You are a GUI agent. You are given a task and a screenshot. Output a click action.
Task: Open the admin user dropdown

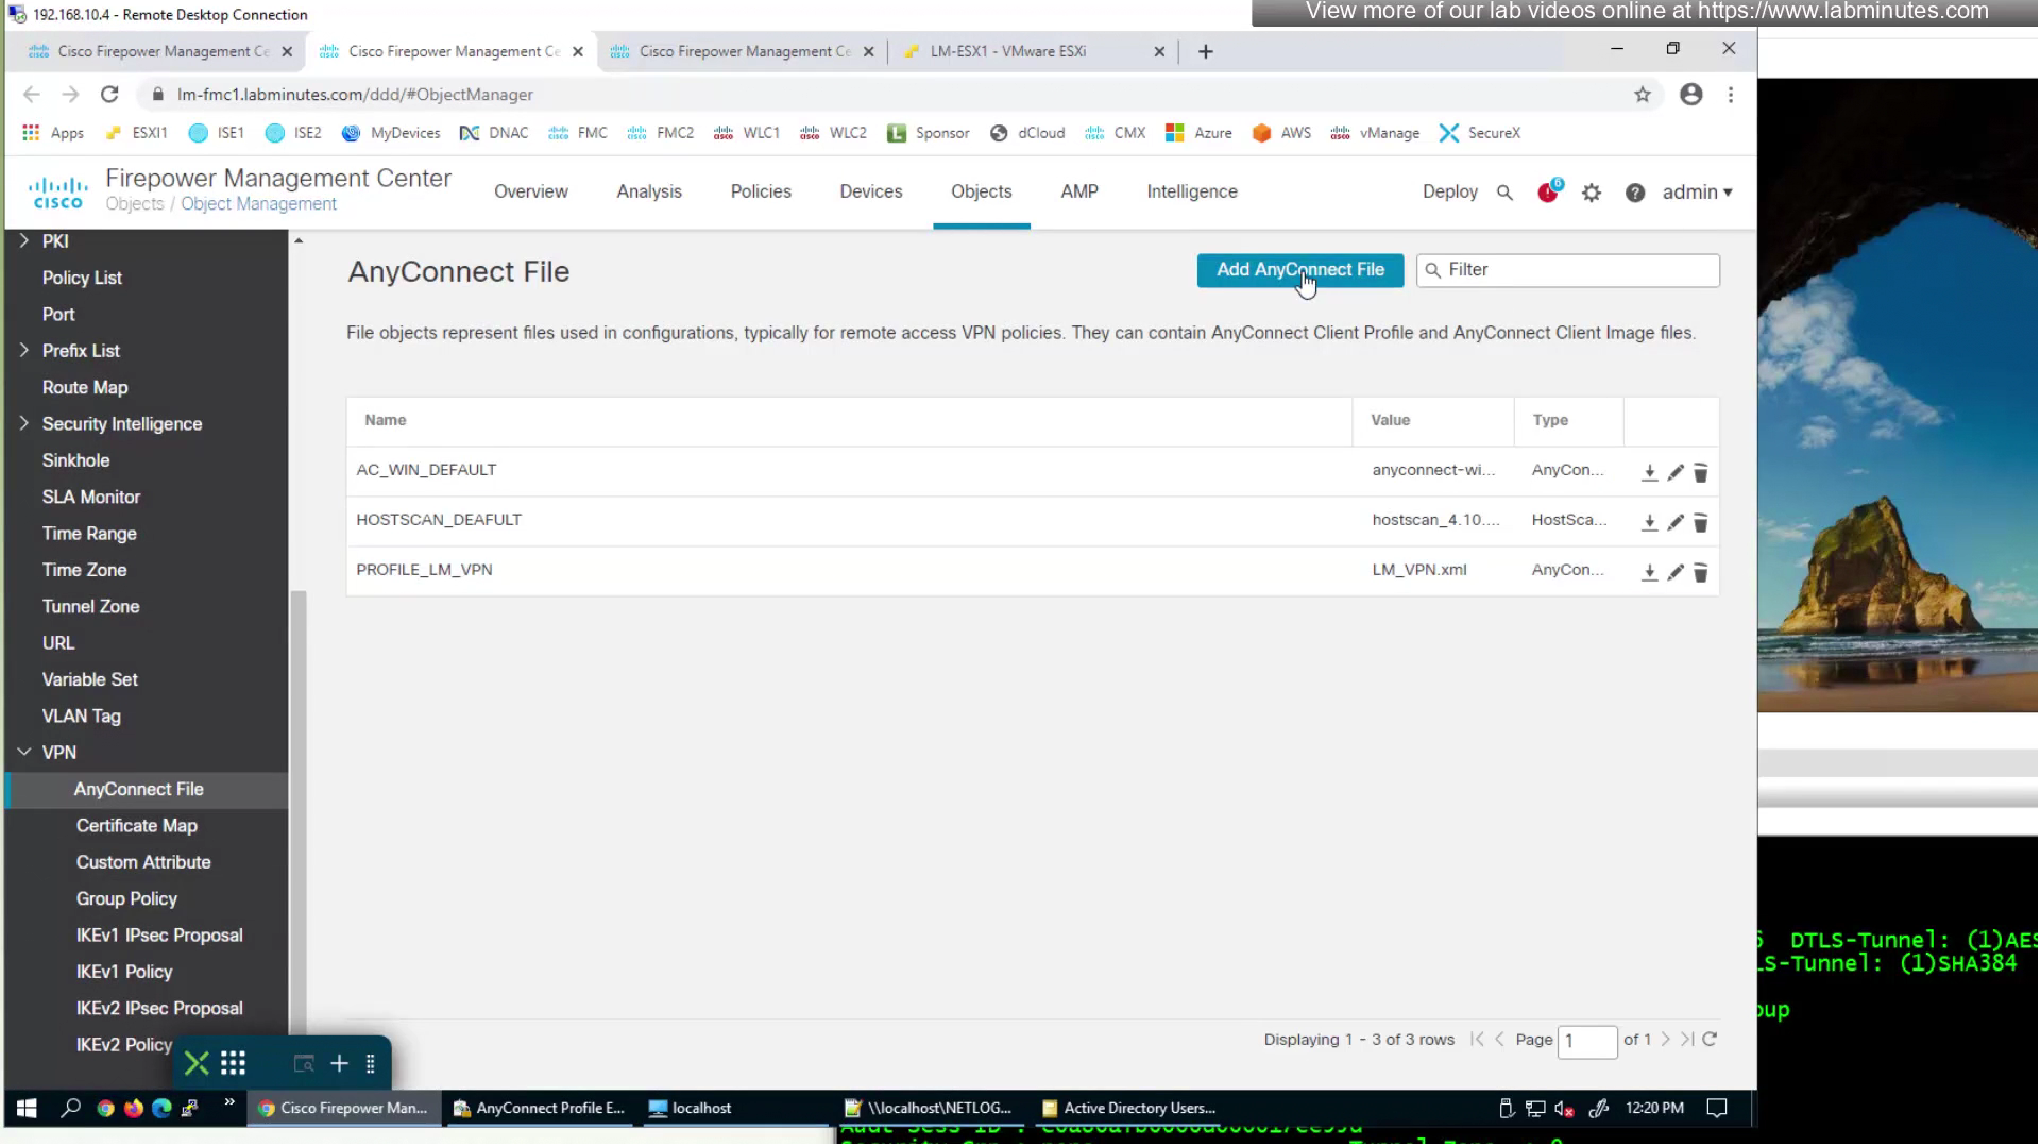(x=1697, y=192)
